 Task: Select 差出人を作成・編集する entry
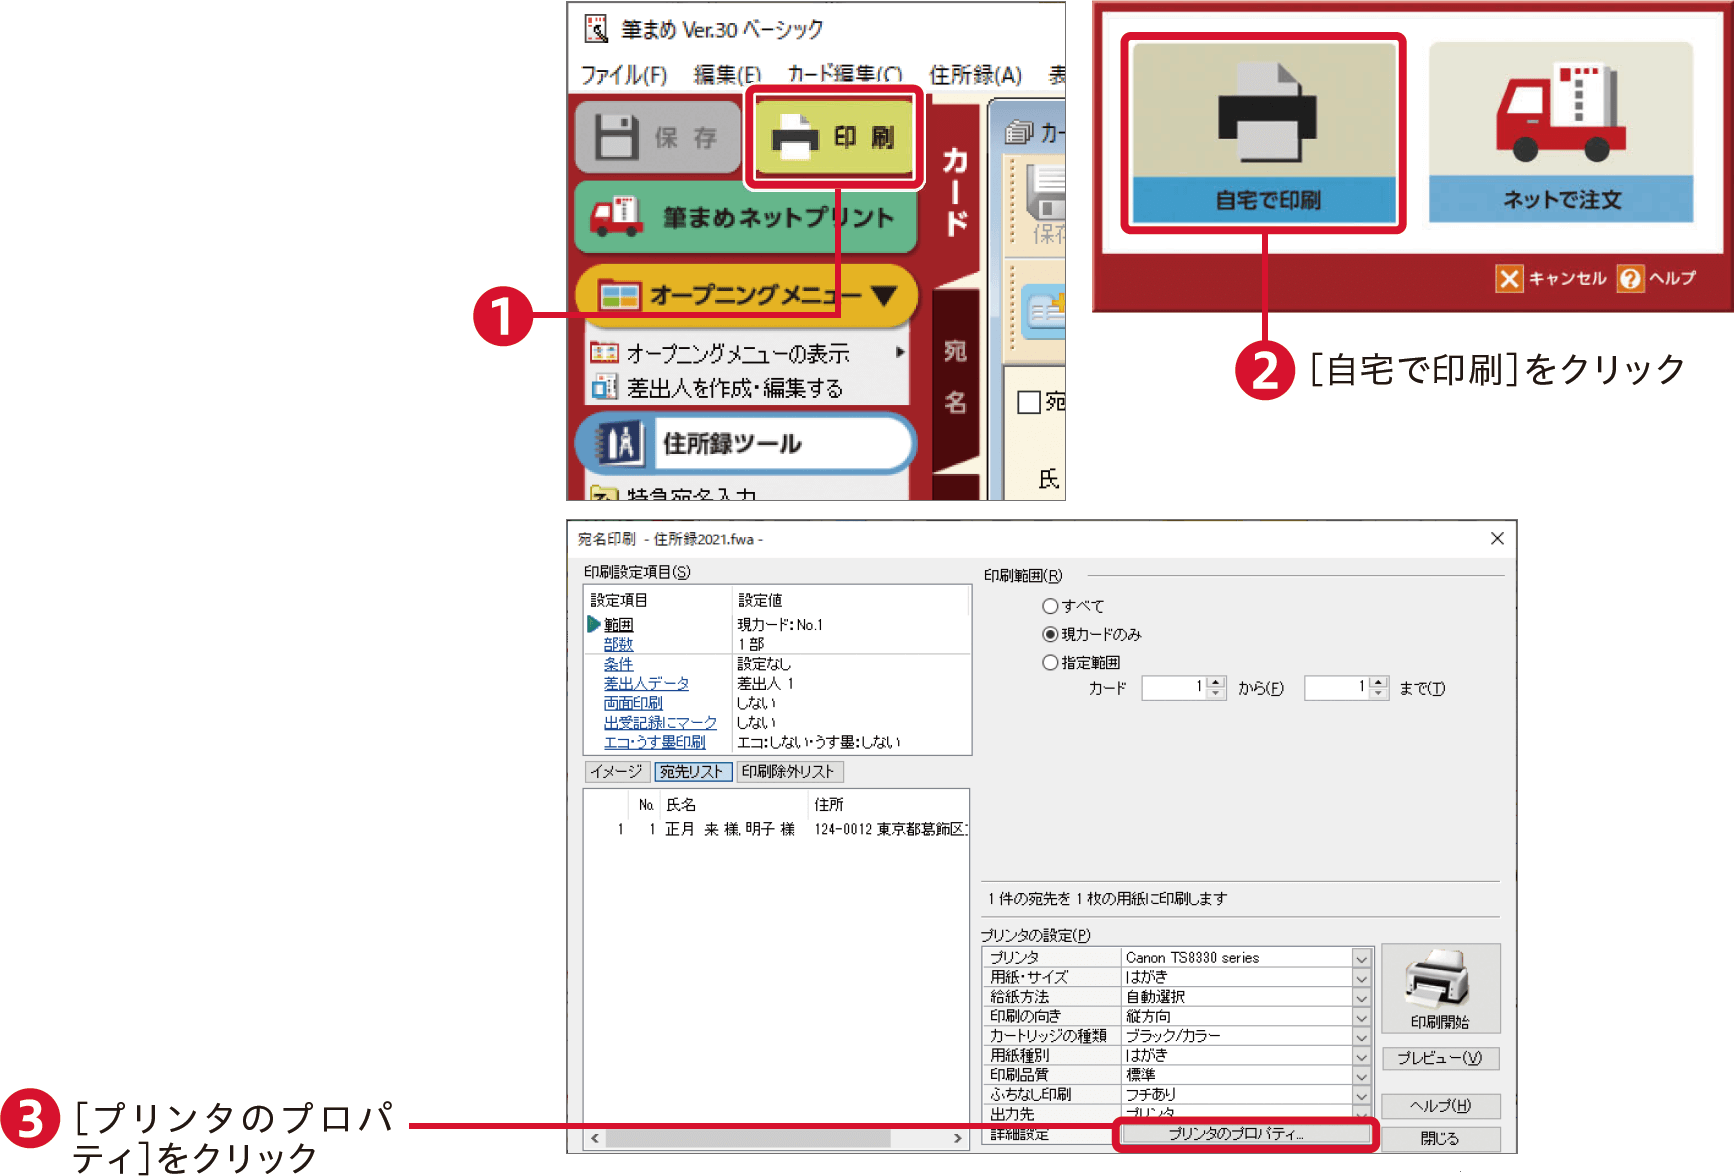pyautogui.click(x=717, y=387)
